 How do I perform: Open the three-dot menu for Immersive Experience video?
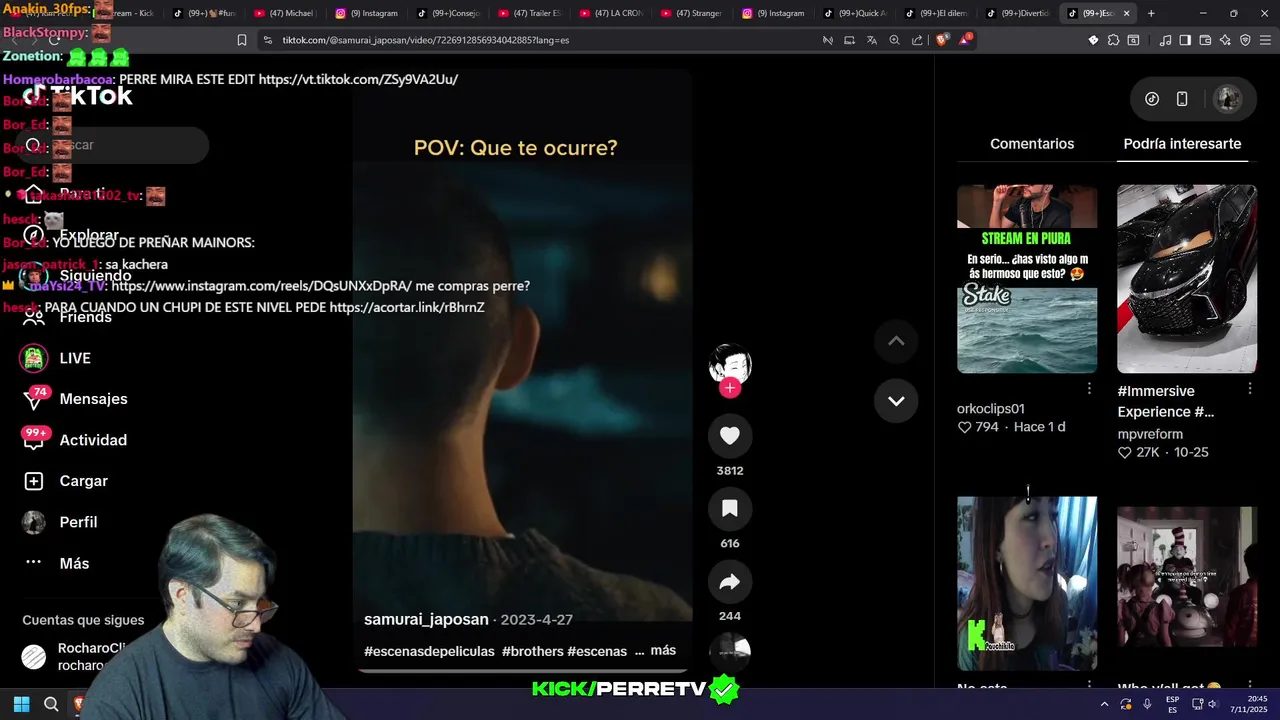coord(1250,388)
